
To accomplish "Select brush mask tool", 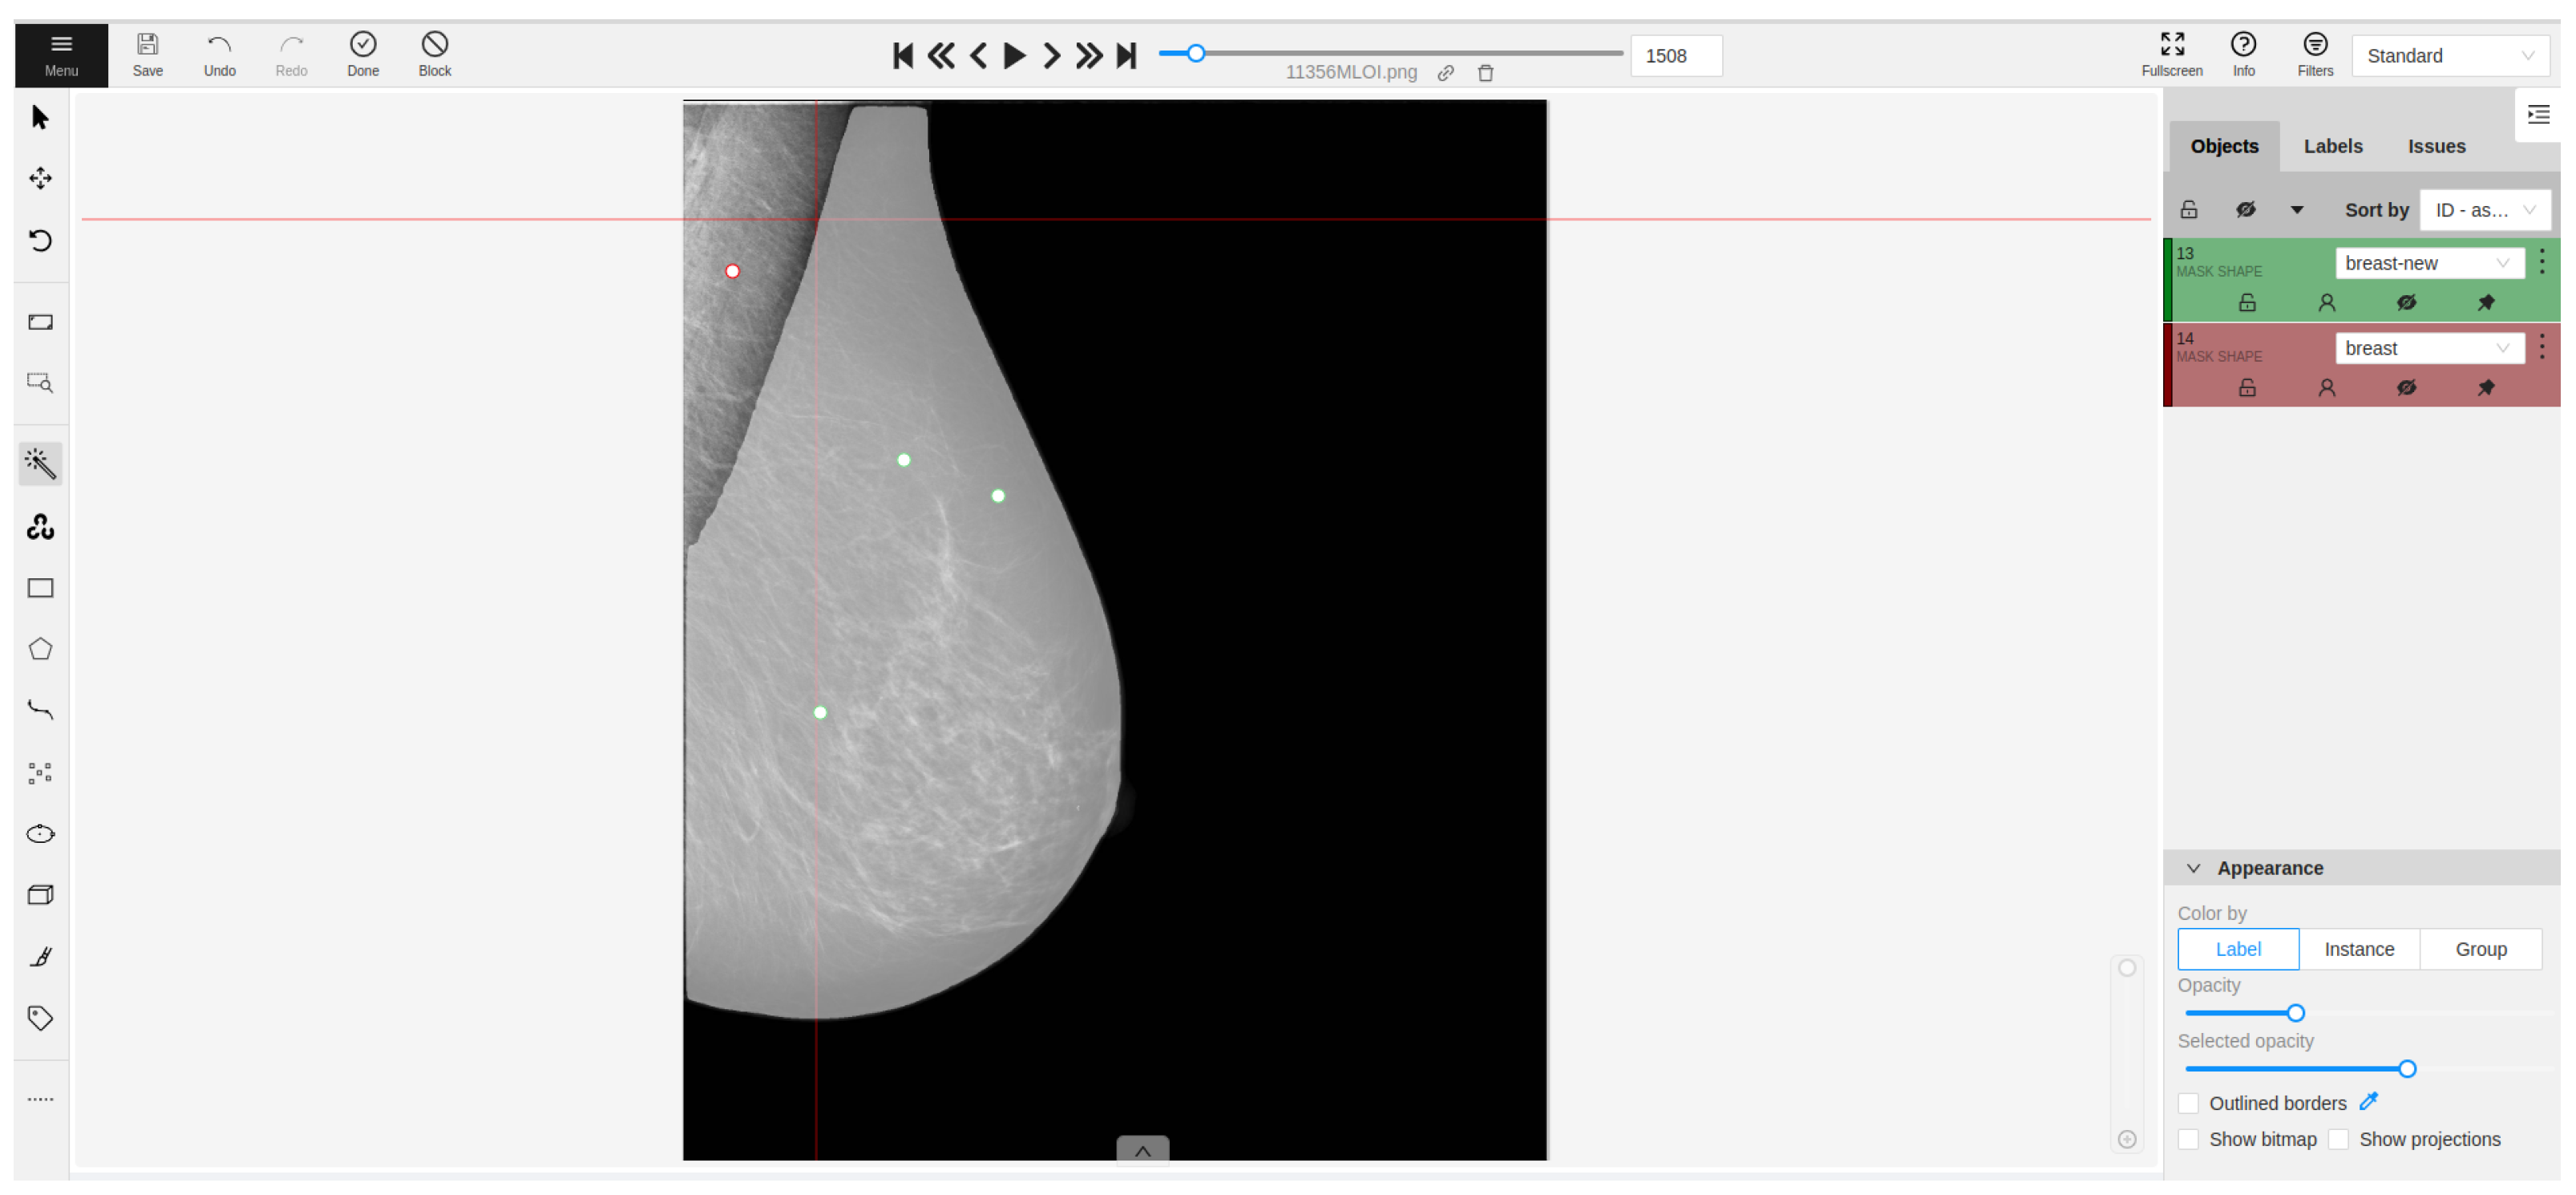I will click(x=40, y=958).
